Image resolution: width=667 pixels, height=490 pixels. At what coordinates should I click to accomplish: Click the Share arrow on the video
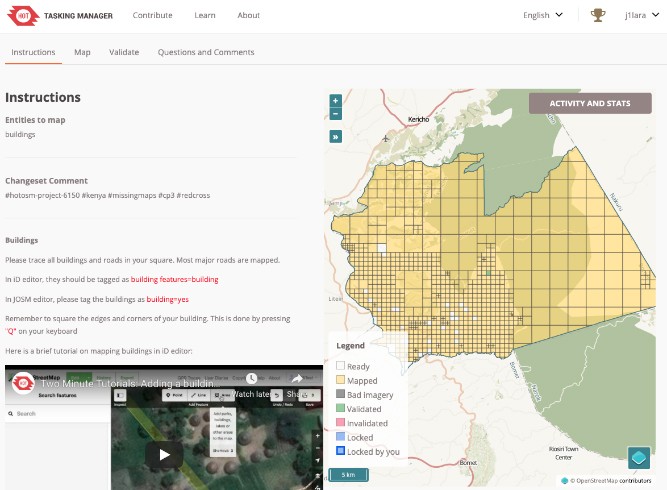tap(297, 379)
